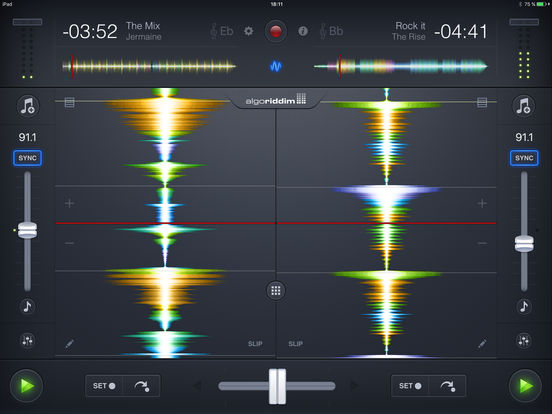552x414 pixels.
Task: Open the settings gear icon
Action: 249,31
